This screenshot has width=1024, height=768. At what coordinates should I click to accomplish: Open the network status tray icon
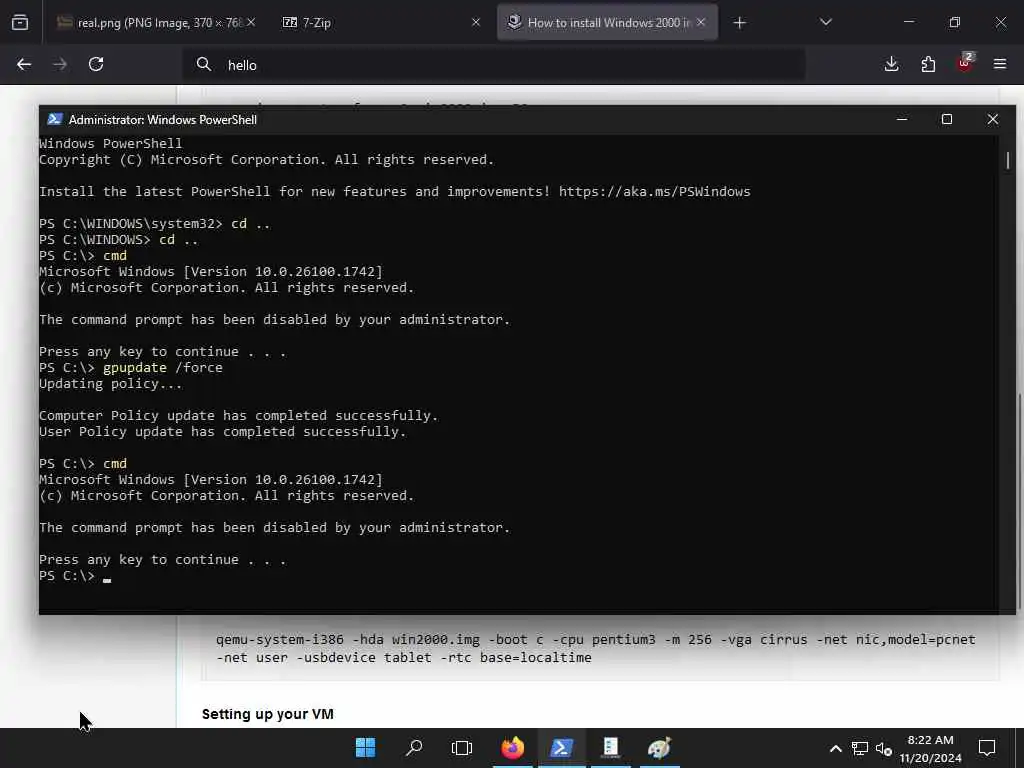[x=860, y=748]
